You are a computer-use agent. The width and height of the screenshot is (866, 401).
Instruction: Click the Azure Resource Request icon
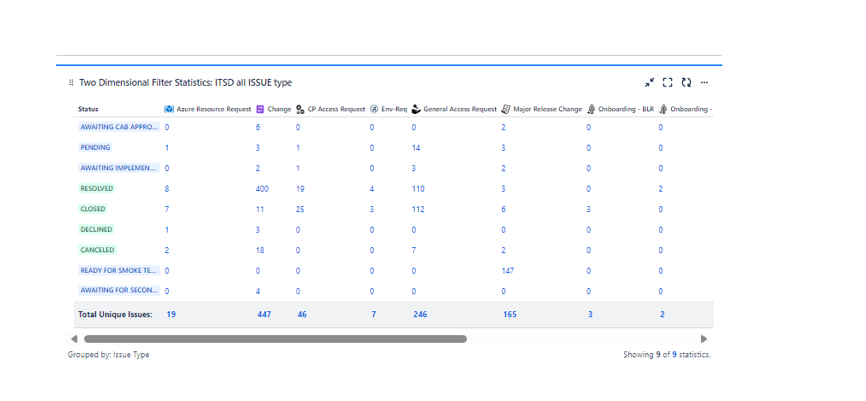(169, 109)
